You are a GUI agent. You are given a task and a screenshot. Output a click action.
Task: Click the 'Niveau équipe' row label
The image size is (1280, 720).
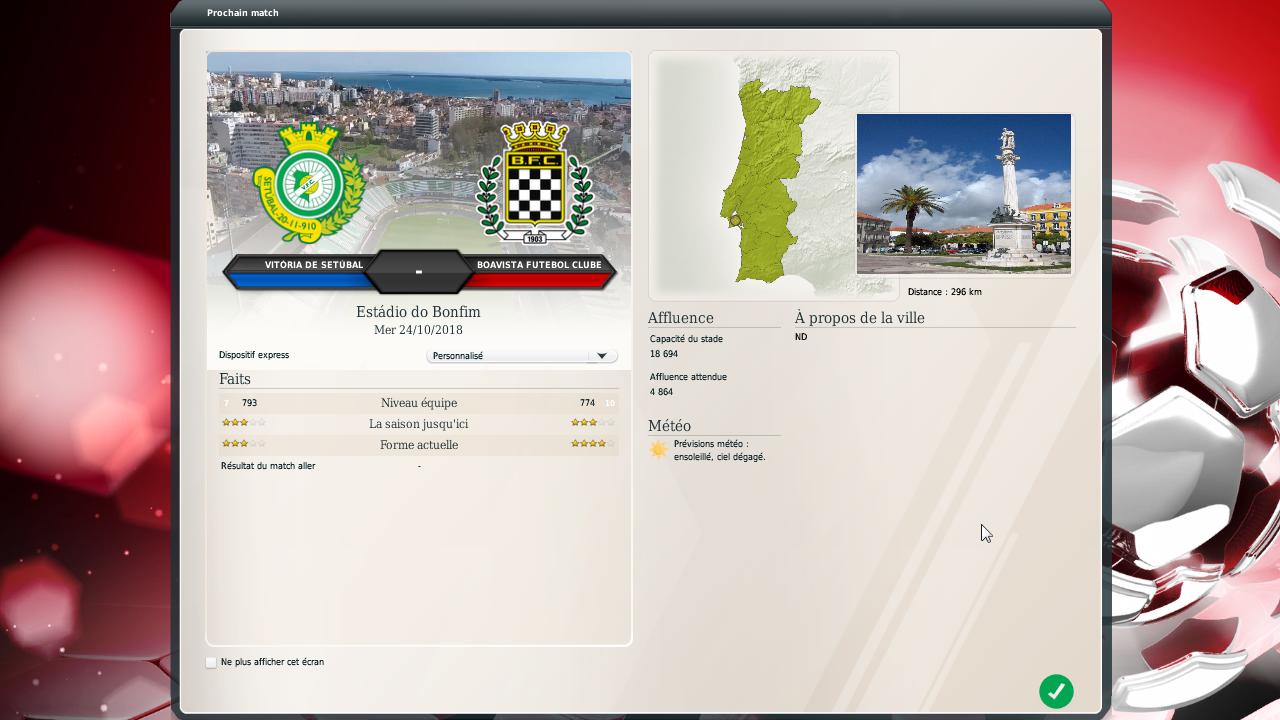tap(419, 403)
